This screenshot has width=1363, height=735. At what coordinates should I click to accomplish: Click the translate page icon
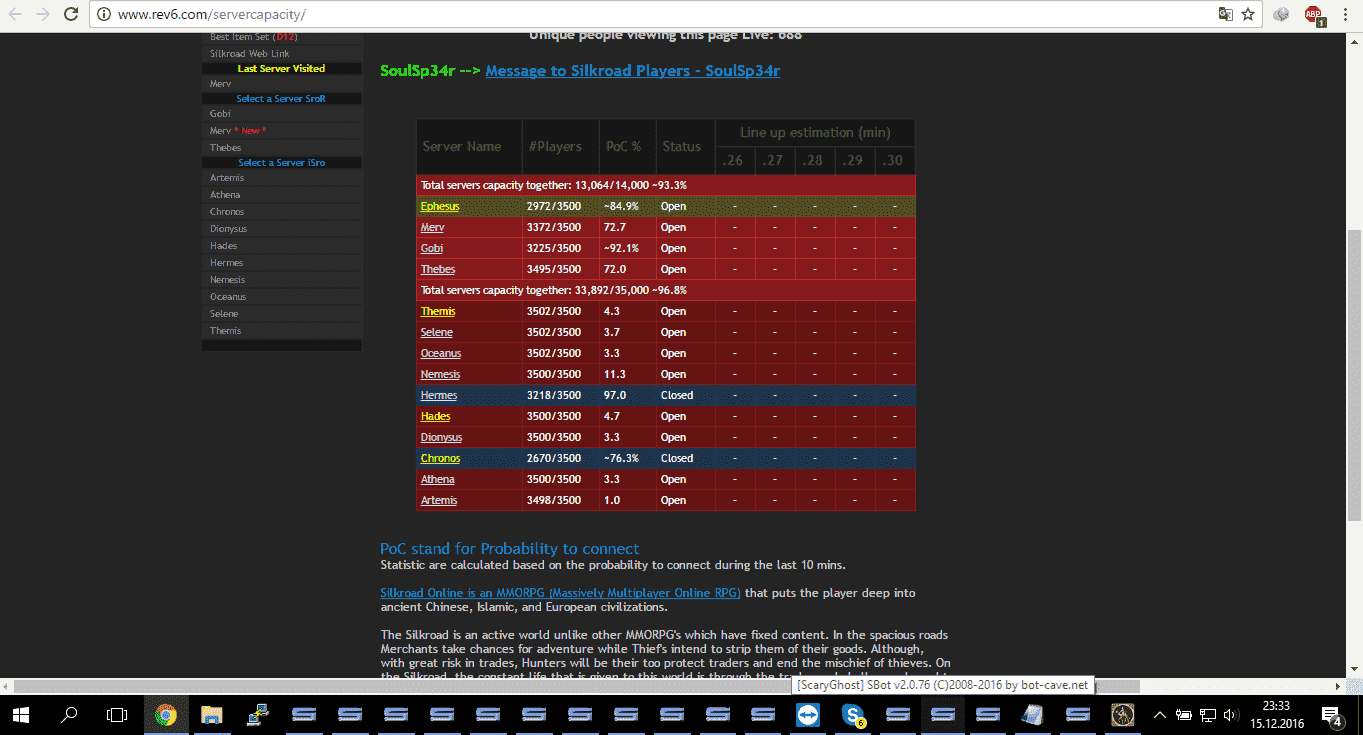click(1225, 15)
